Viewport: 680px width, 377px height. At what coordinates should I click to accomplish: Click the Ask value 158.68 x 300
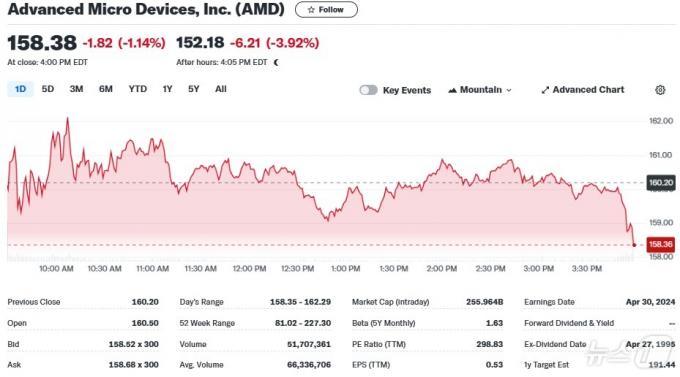134,365
